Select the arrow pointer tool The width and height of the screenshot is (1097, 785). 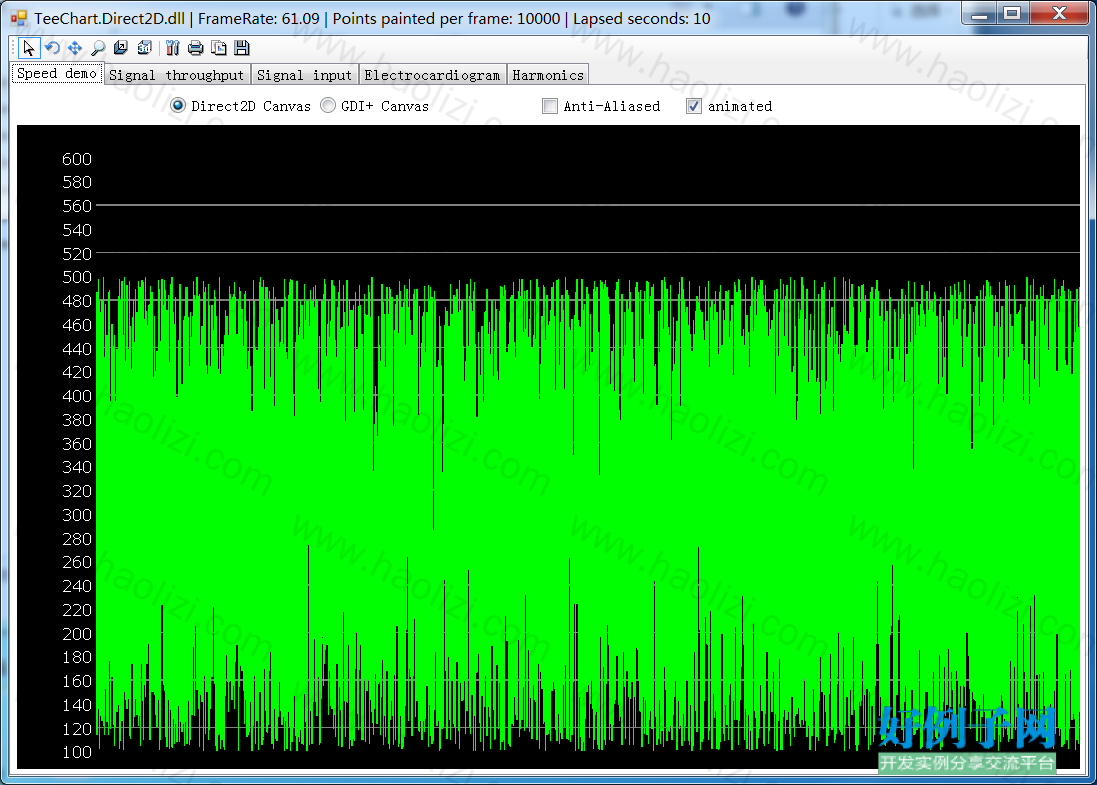tap(28, 48)
